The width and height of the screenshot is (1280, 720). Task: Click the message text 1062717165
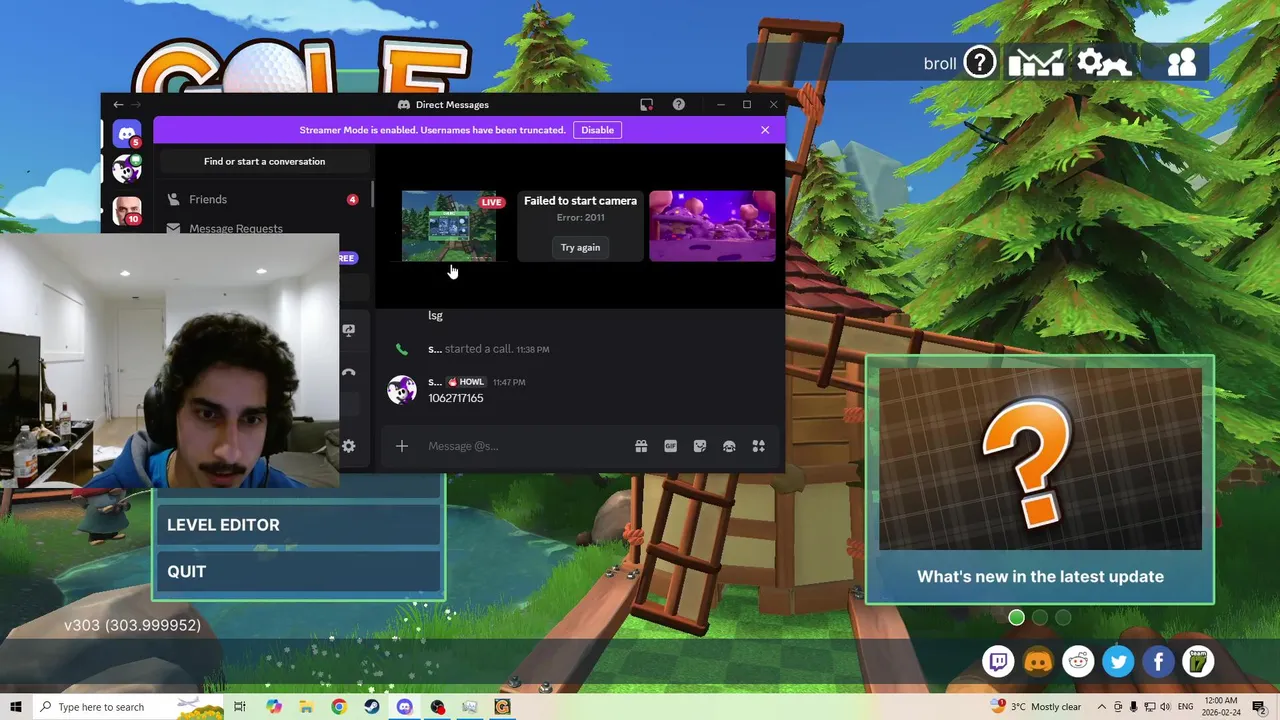tap(456, 398)
